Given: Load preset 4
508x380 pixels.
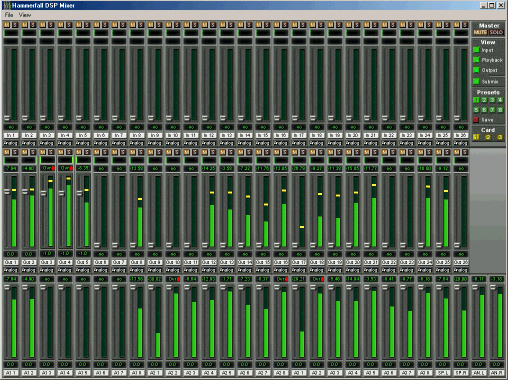Looking at the screenshot, I should pos(500,100).
